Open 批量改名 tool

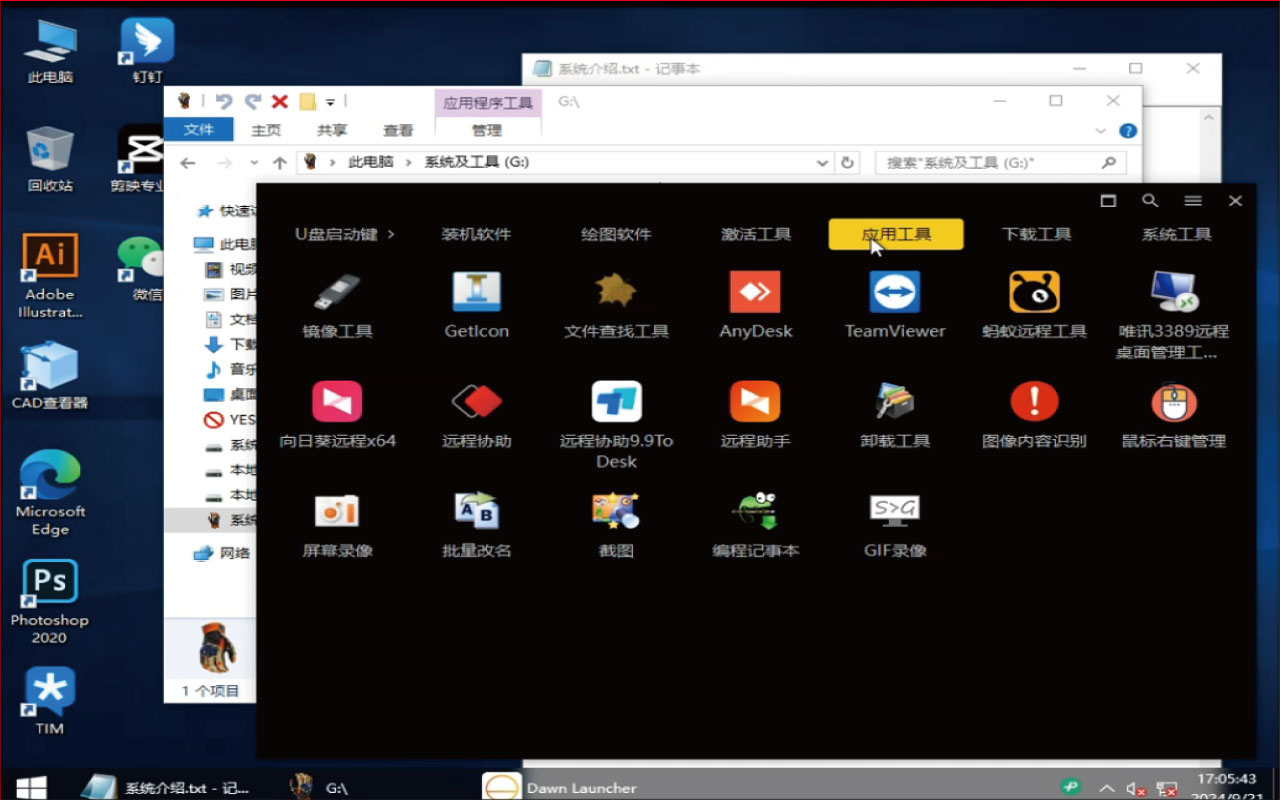[x=477, y=525]
